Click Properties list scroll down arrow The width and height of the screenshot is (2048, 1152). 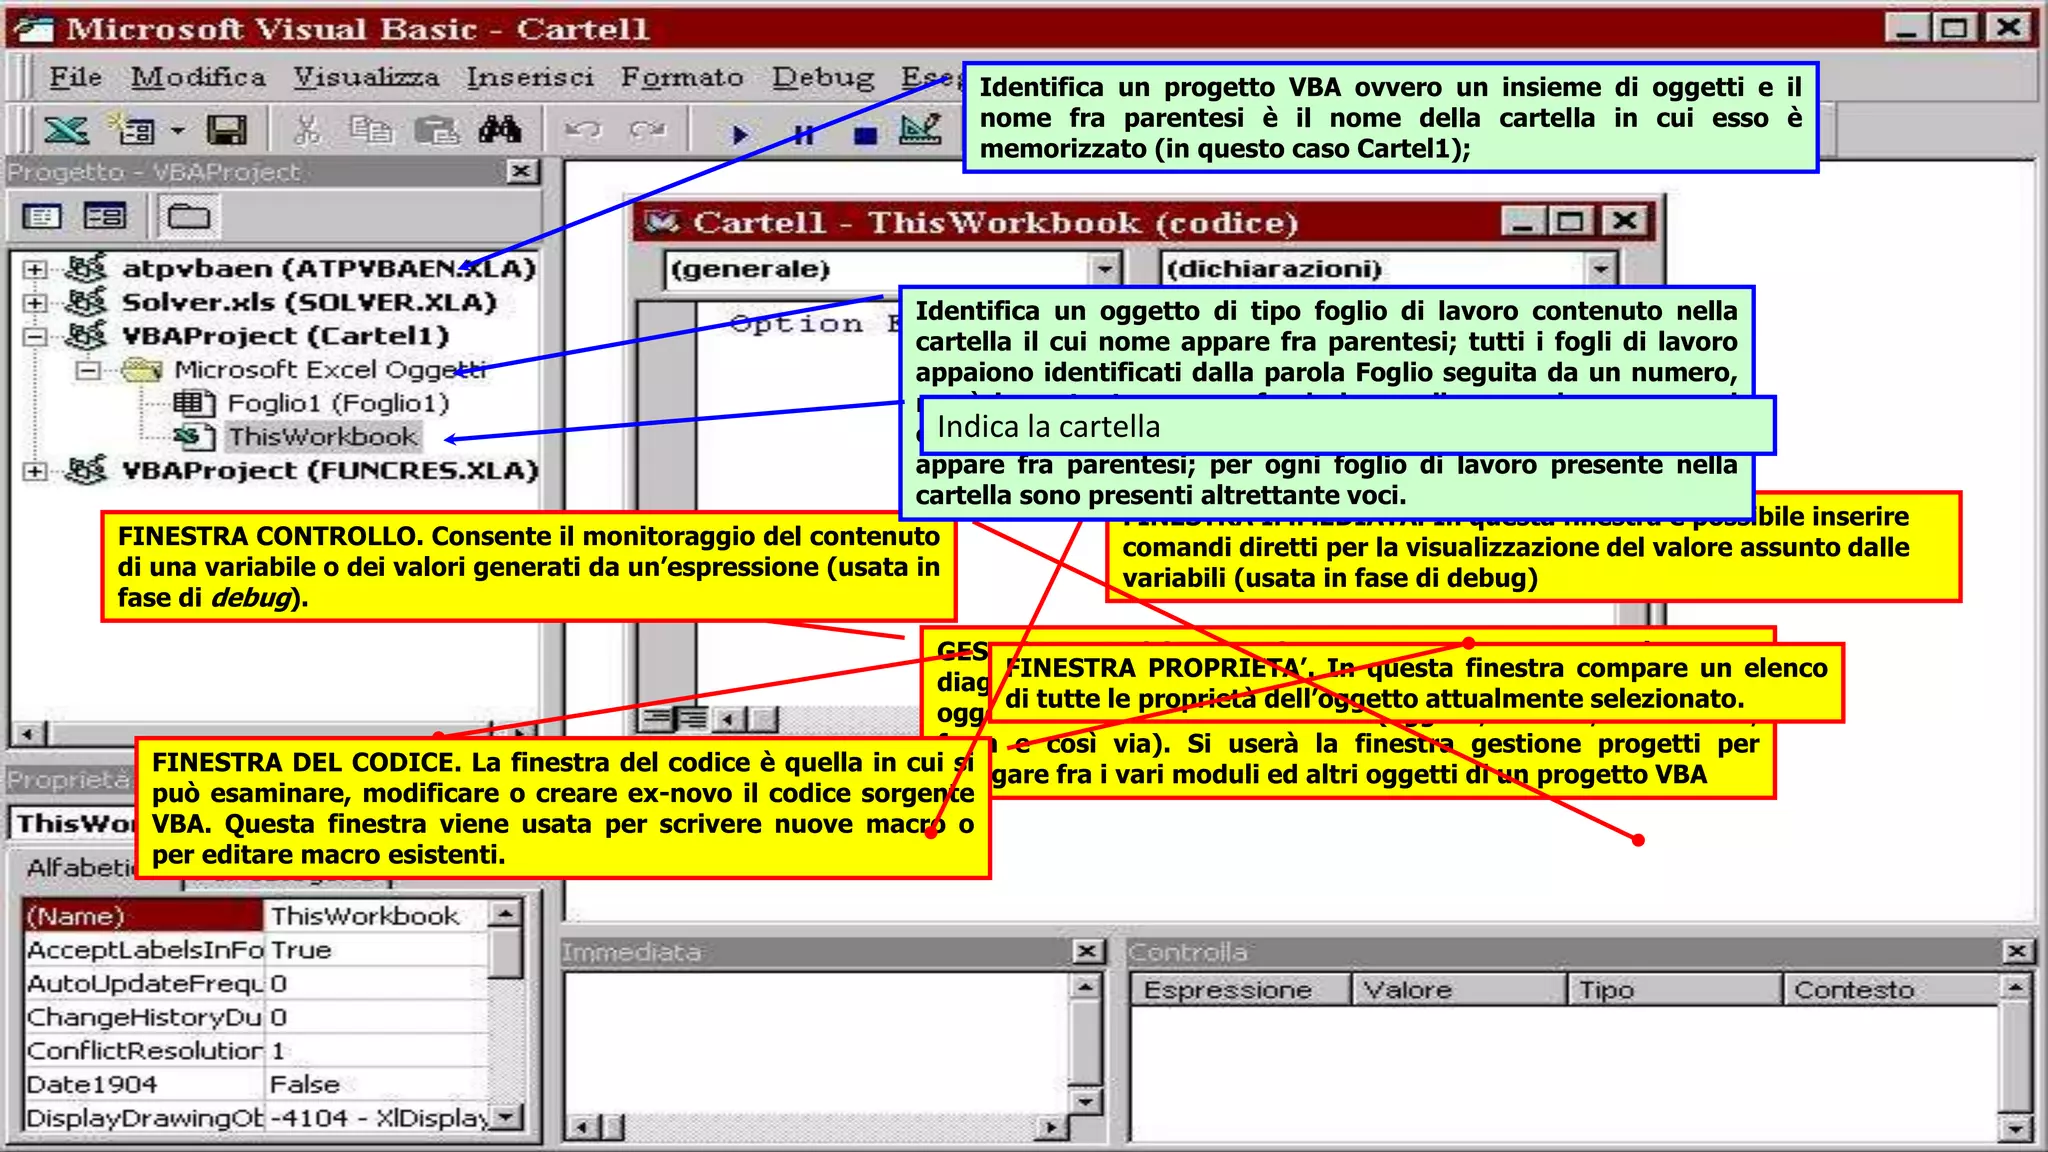pyautogui.click(x=506, y=1117)
